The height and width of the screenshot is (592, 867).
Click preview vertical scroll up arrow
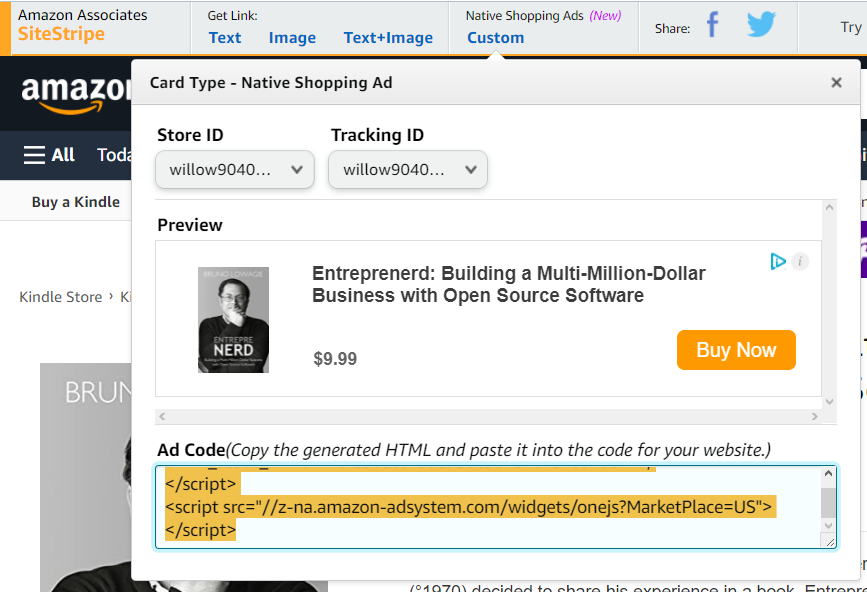point(829,207)
